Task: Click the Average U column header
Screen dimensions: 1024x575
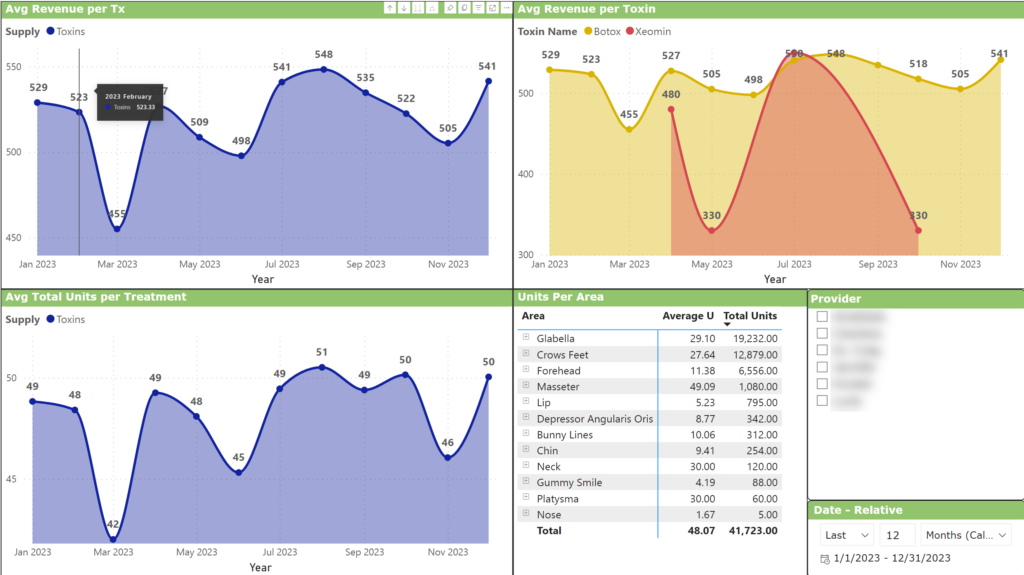Action: (688, 316)
